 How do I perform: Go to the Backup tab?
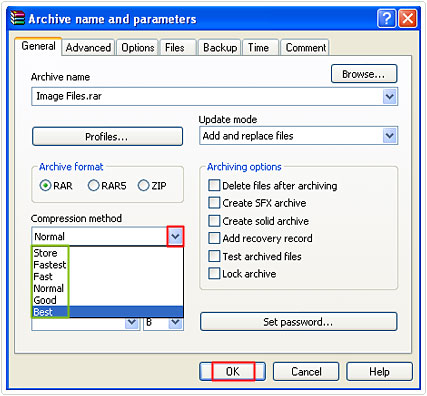click(x=220, y=48)
